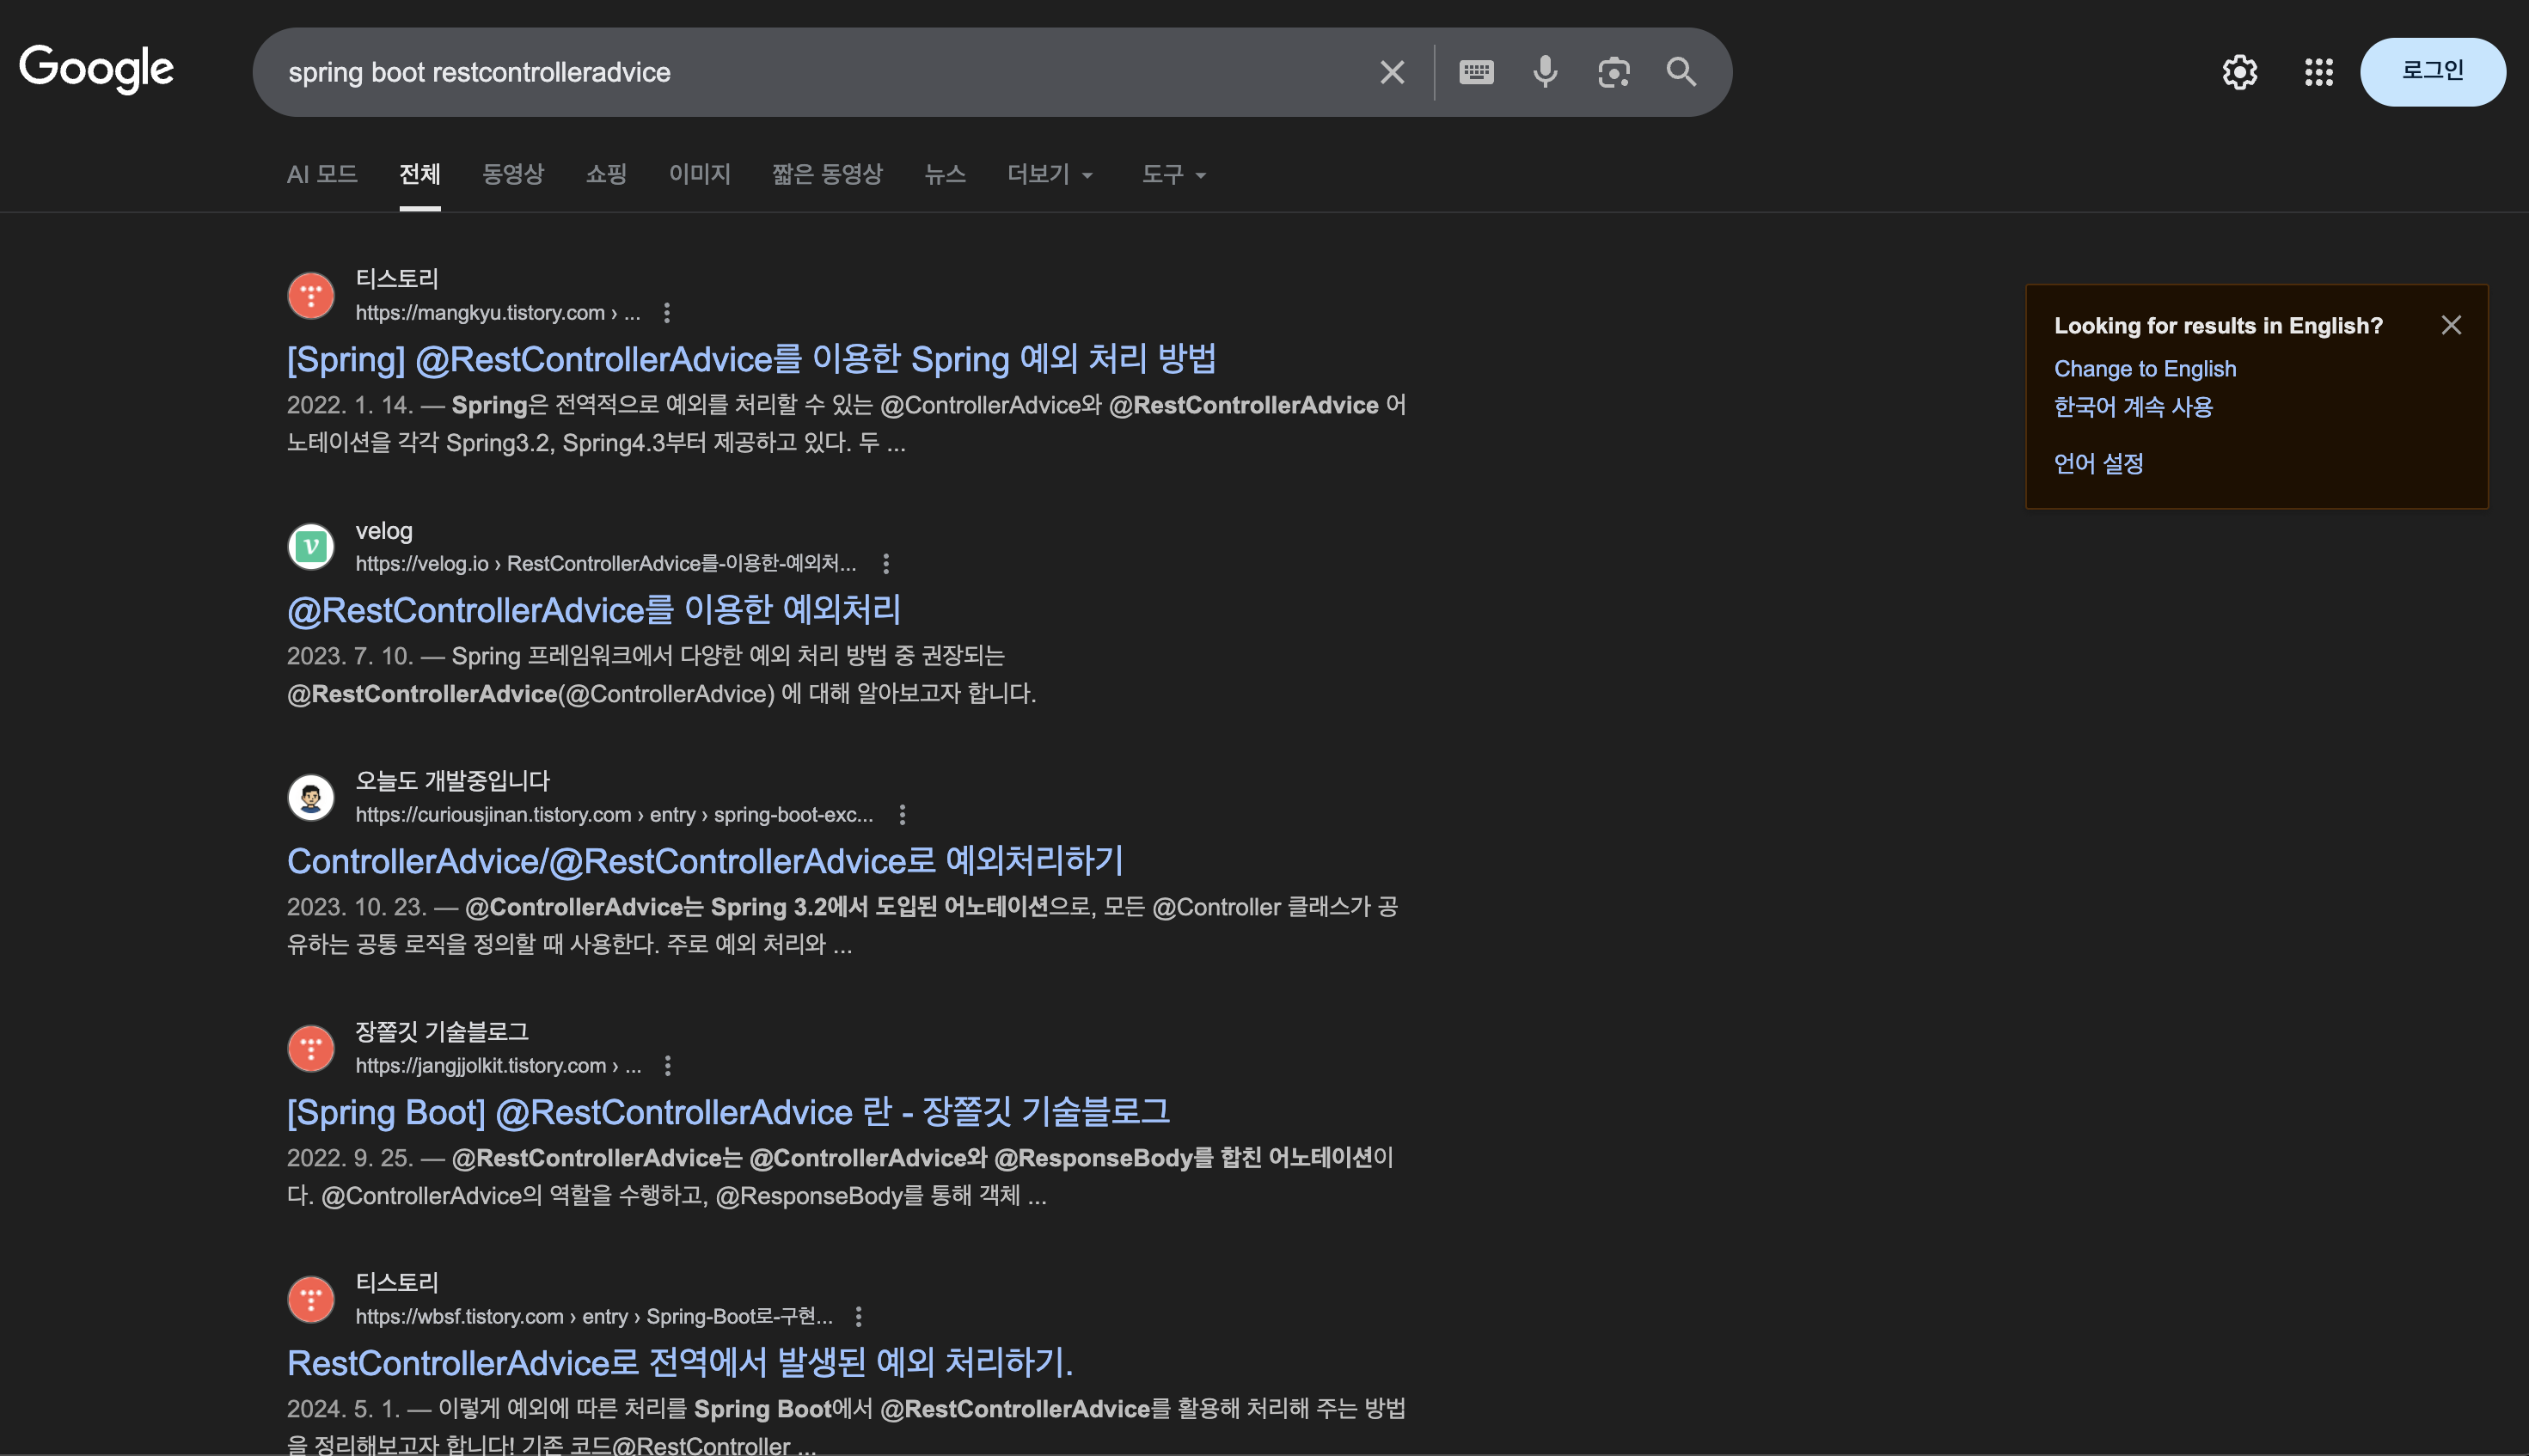Click the magnifying glass search icon
This screenshot has width=2529, height=1456.
click(x=1681, y=72)
